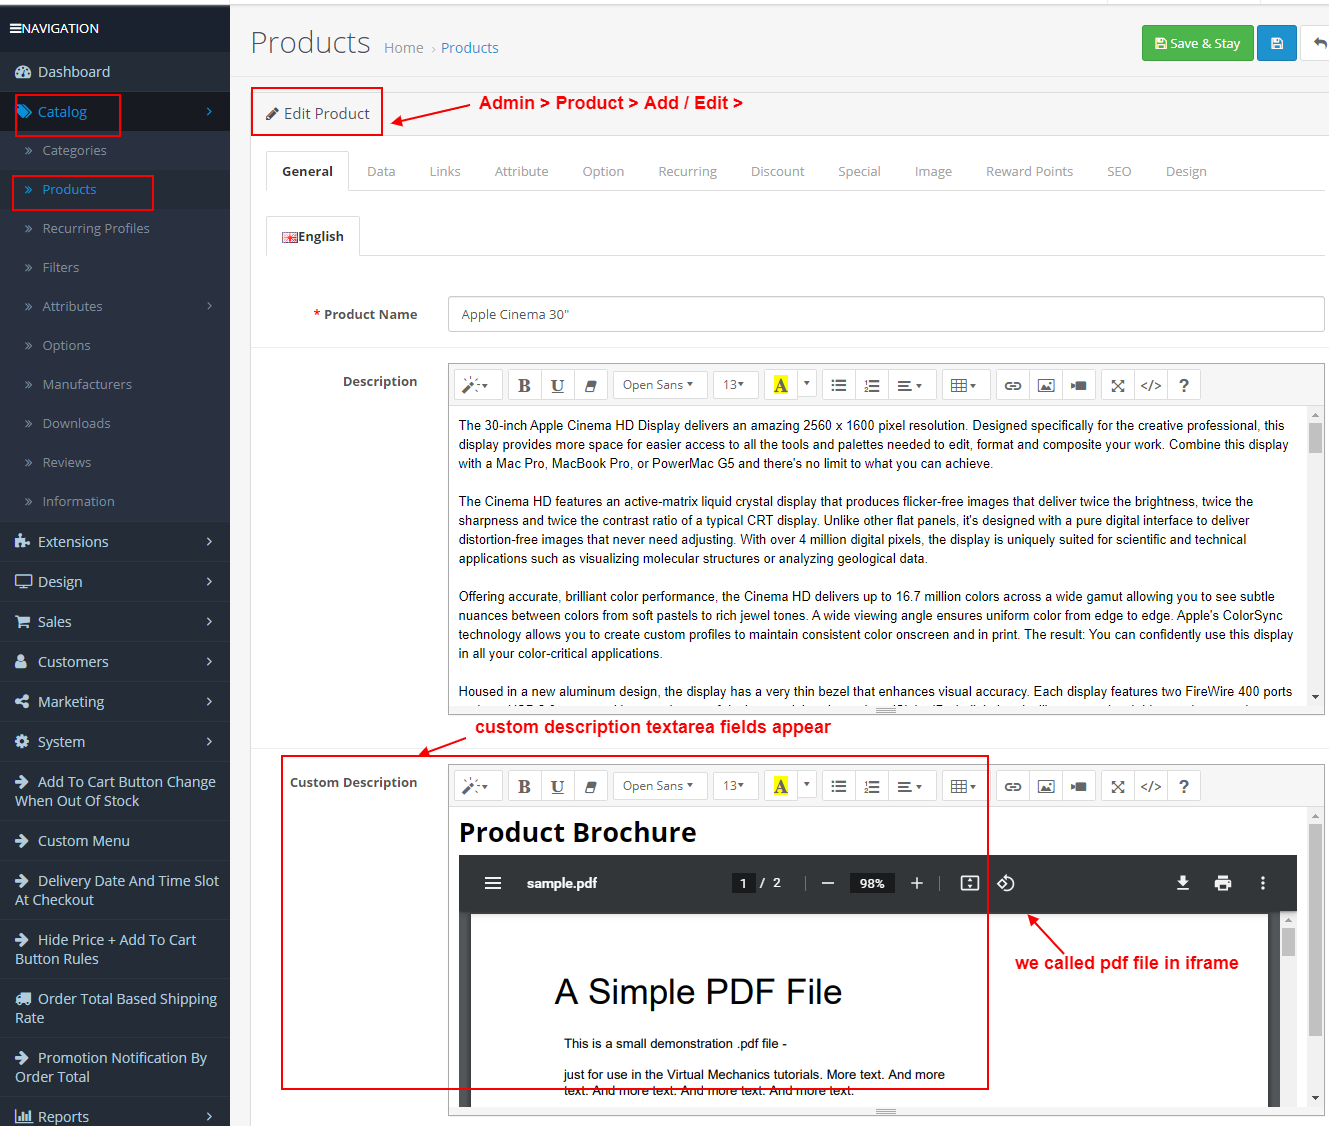This screenshot has height=1126, width=1329.
Task: Switch to the Attribute tab
Action: pyautogui.click(x=521, y=171)
